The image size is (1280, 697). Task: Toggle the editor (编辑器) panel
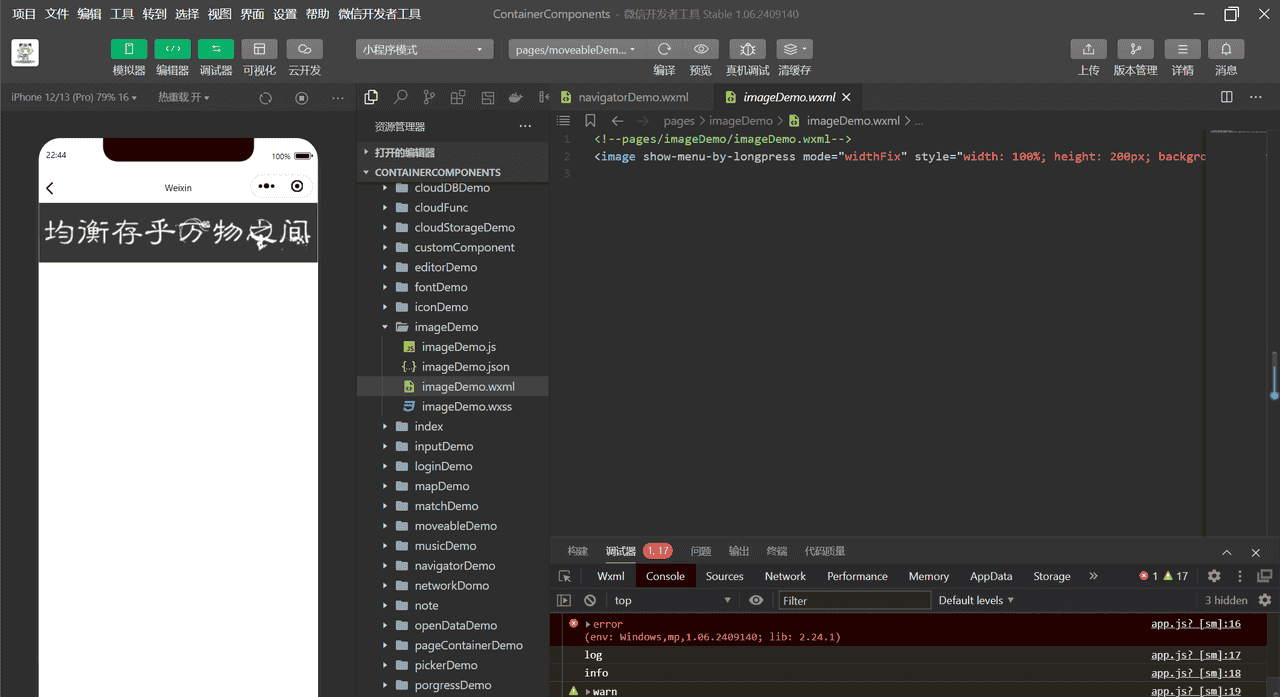point(172,49)
